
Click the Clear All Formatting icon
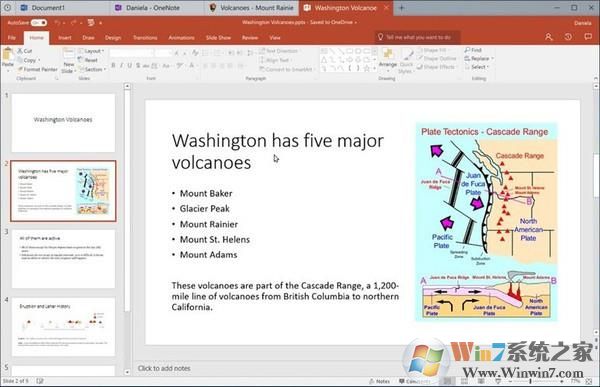coord(195,53)
